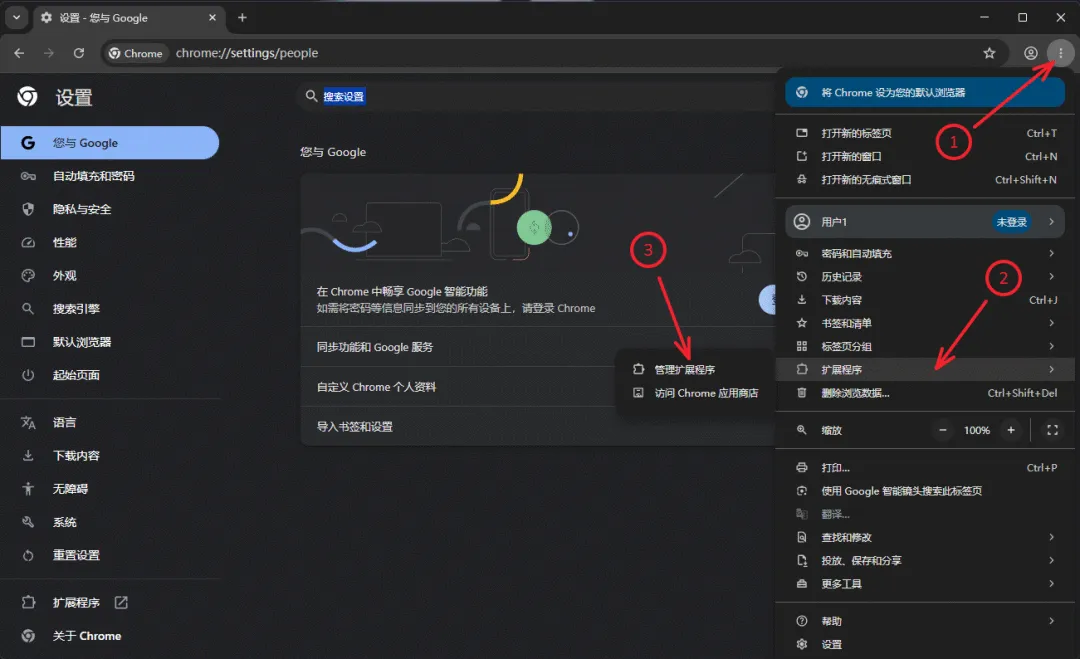1080x659 pixels.
Task: Select 您与 Google in settings sidebar
Action: click(110, 143)
